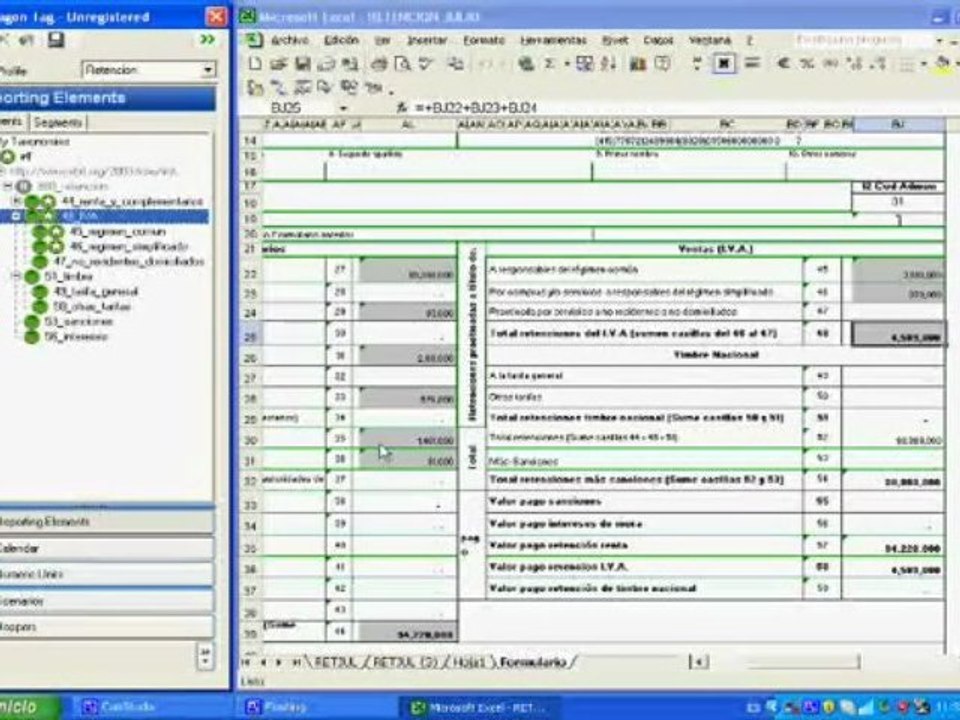Open the Name Box dropdown arrow
Screen dimensions: 960x720
(x=343, y=108)
